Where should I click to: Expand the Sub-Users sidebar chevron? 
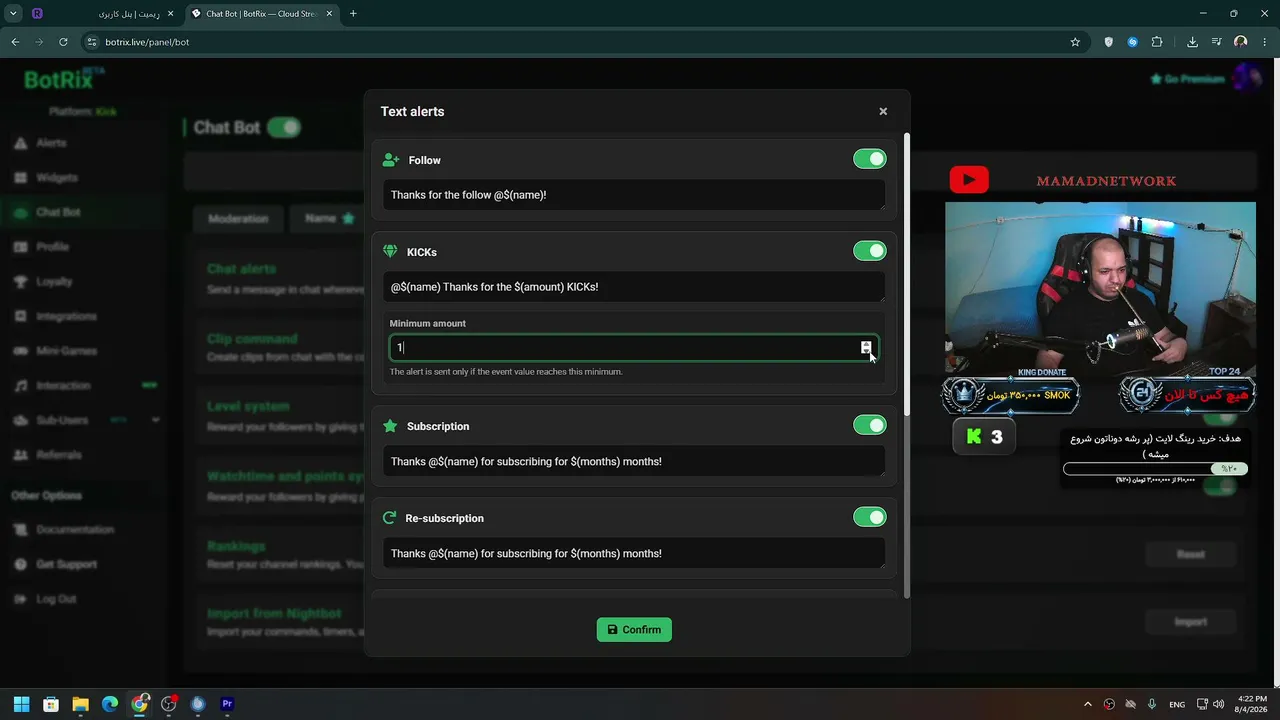click(155, 420)
